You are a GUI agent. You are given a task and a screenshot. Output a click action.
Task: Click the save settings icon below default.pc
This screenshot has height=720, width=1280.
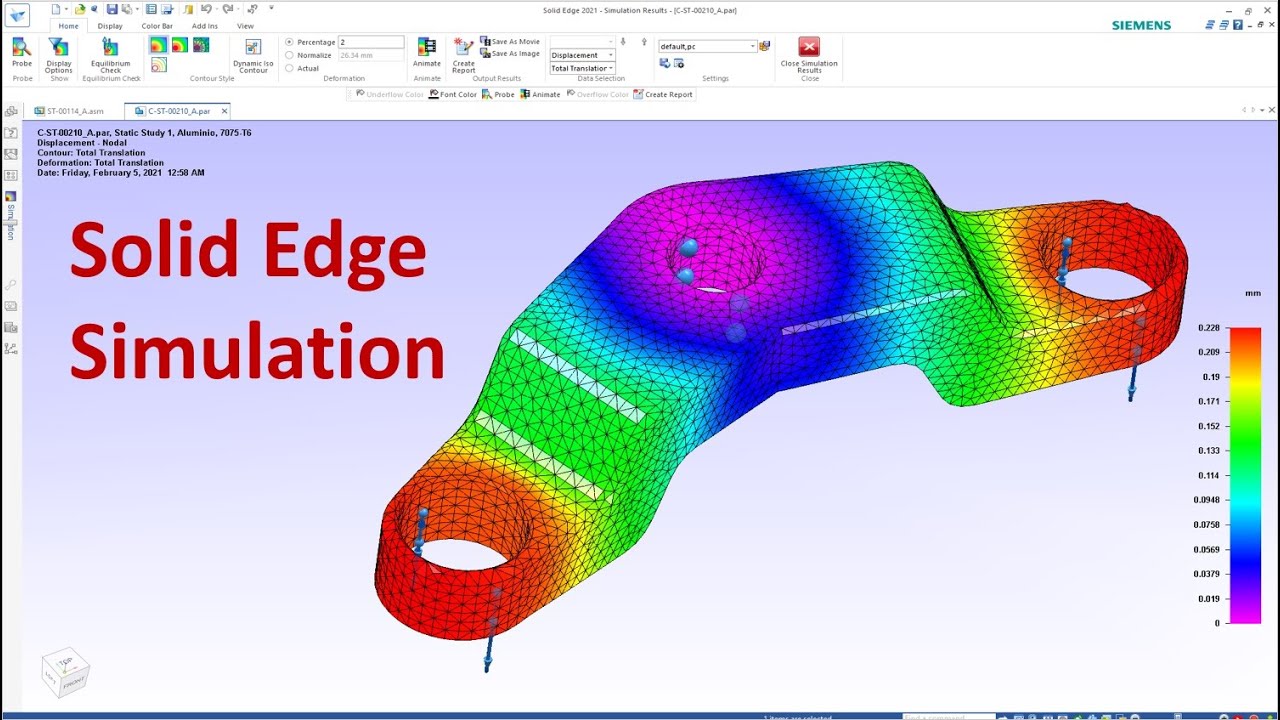point(665,63)
